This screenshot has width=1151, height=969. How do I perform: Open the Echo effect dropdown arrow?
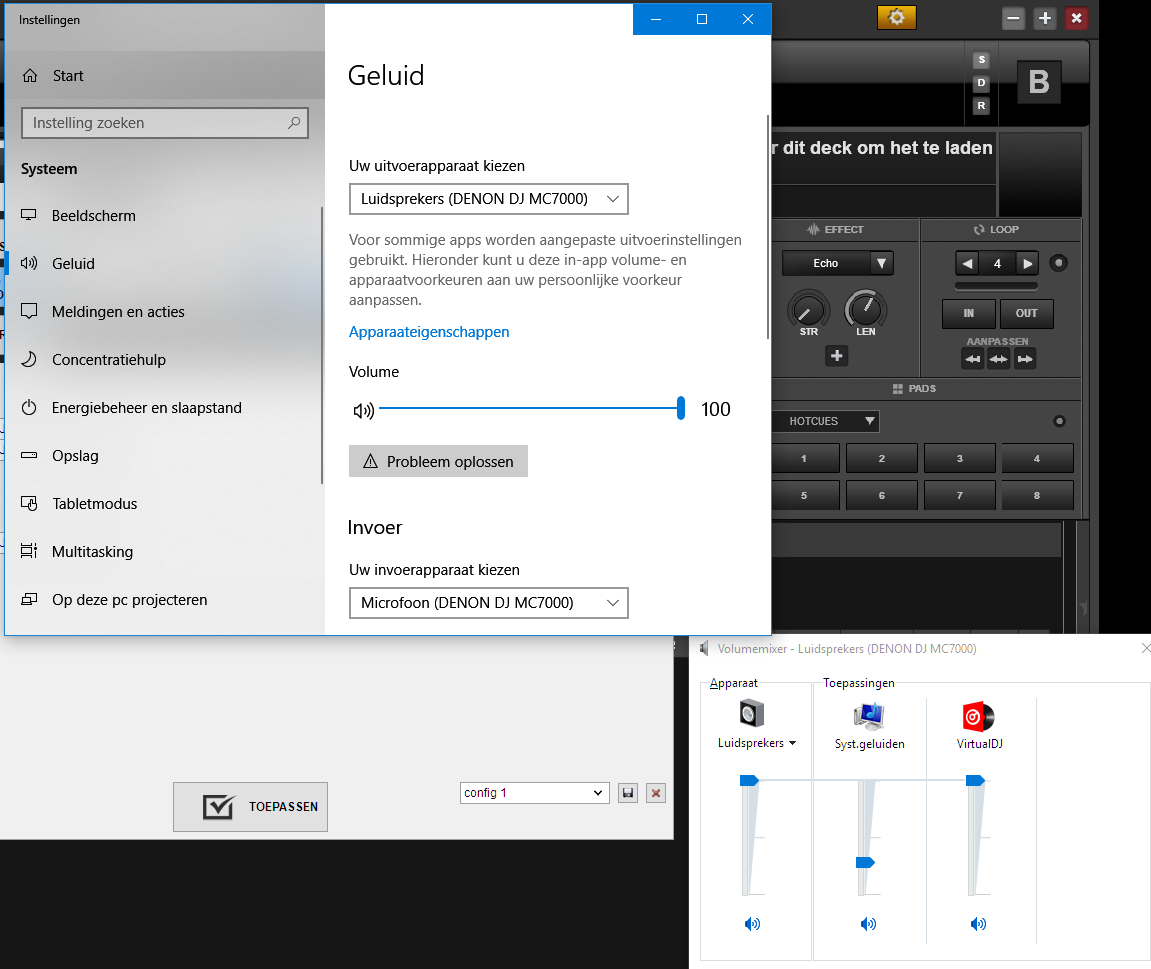(882, 263)
